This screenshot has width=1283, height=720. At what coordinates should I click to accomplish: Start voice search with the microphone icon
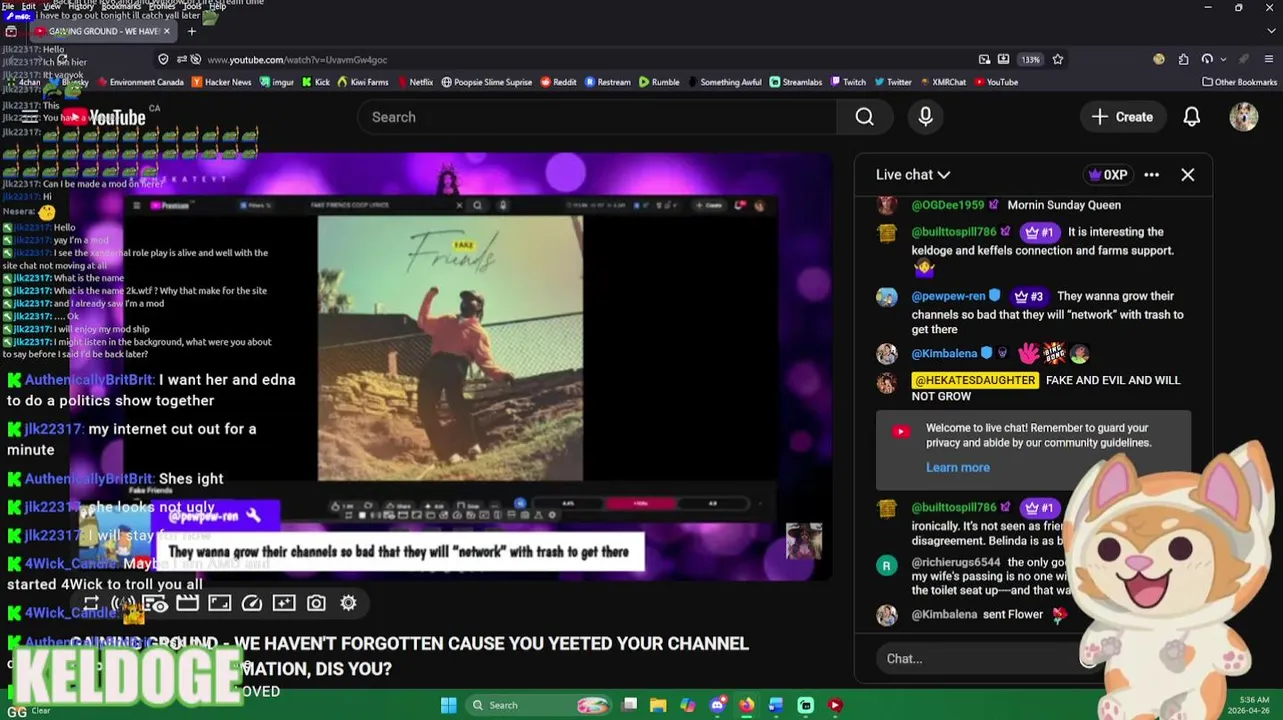pyautogui.click(x=925, y=117)
